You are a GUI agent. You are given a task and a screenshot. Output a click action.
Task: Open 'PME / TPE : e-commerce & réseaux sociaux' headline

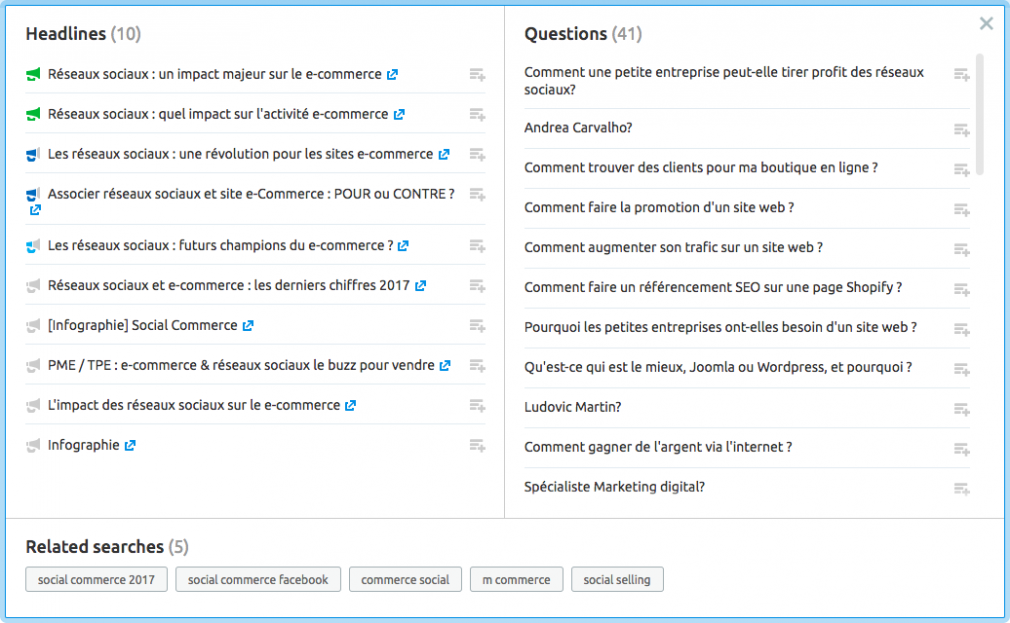tap(241, 365)
